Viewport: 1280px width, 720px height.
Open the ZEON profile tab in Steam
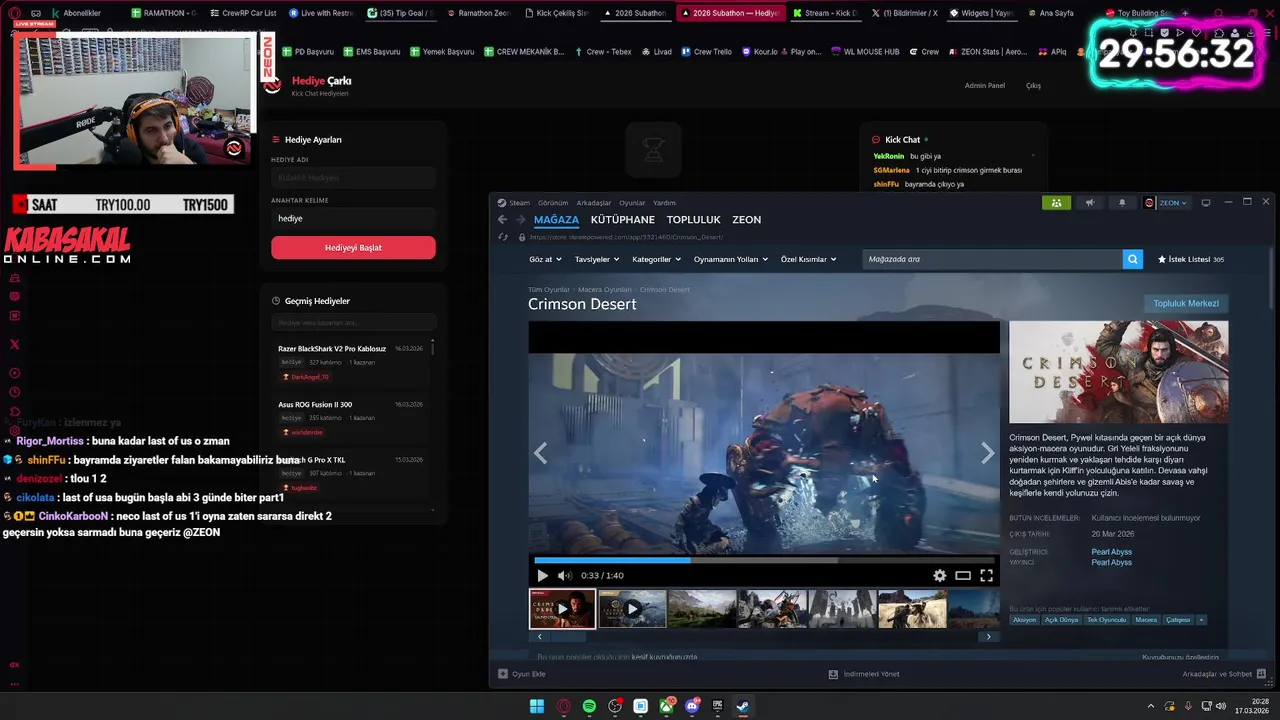point(746,220)
